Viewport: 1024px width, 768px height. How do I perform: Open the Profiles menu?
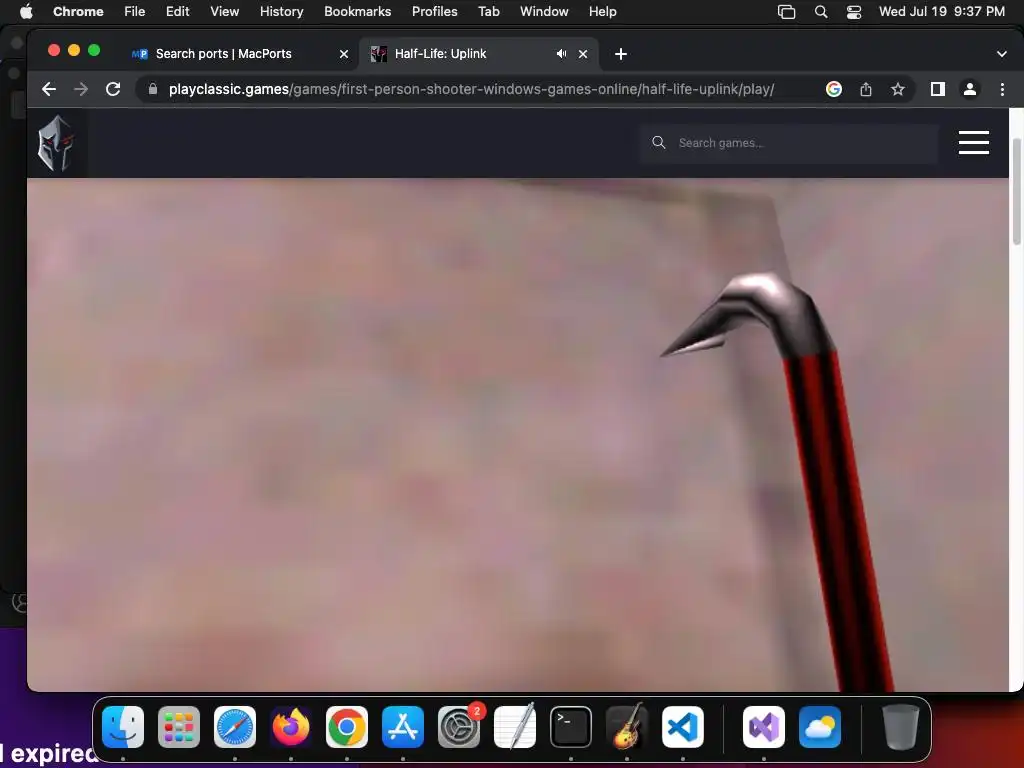click(x=434, y=12)
